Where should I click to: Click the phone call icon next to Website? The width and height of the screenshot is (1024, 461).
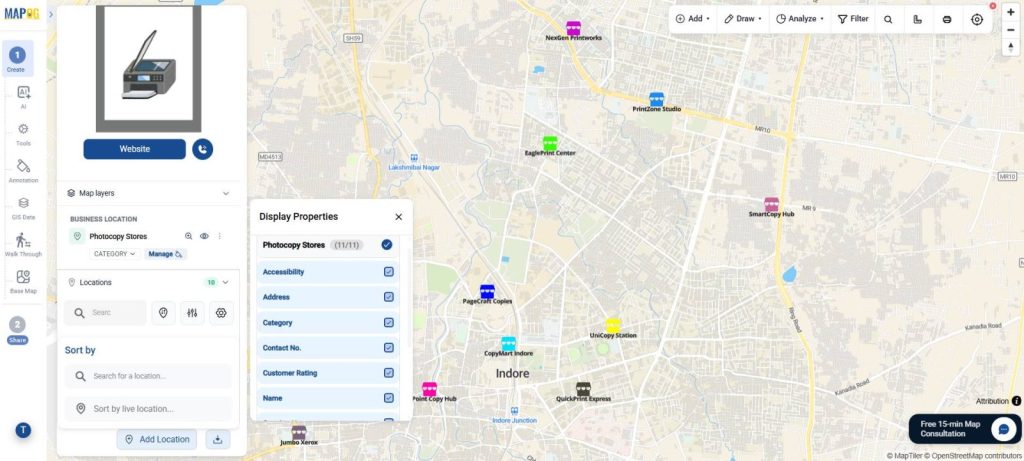[x=202, y=149]
